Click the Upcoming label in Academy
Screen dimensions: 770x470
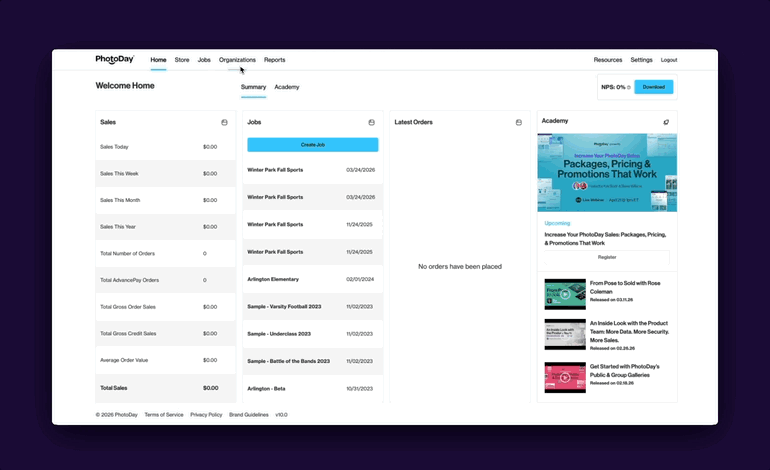557,223
